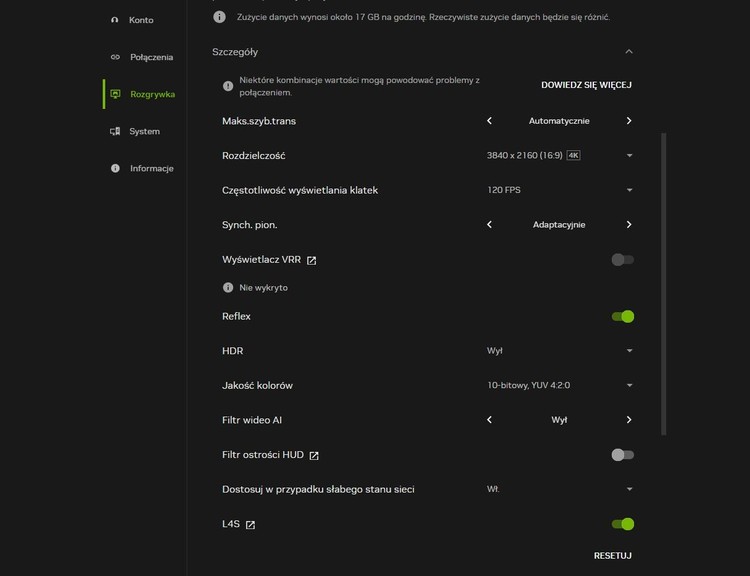Open the Jakość kolorów dropdown

pos(559,385)
